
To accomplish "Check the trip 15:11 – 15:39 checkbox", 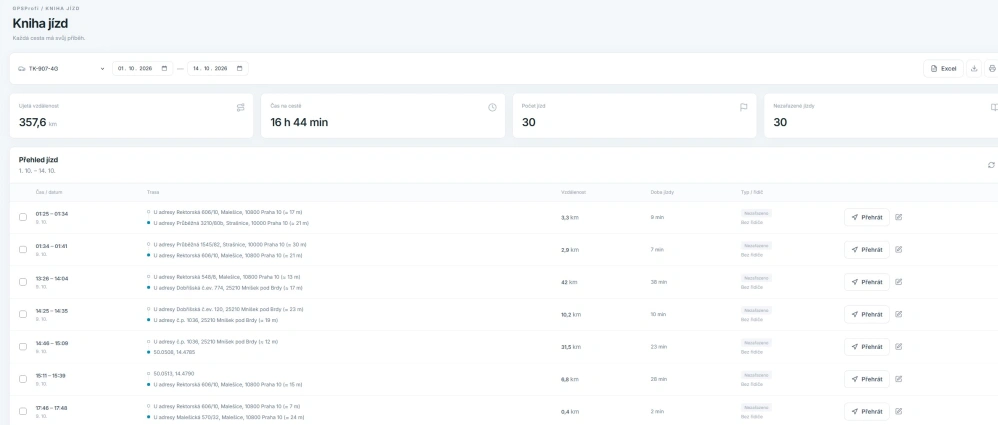I will pos(23,379).
